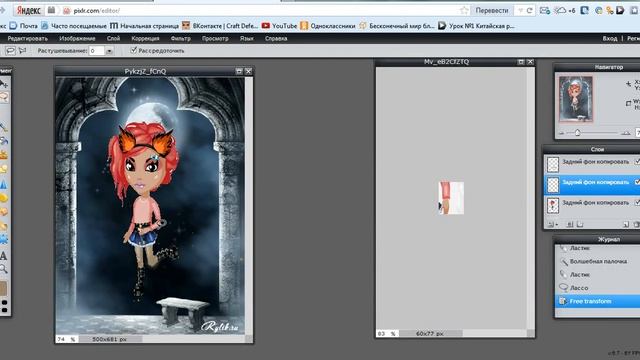Select the Sharpen tool (blue triangle icon)
This screenshot has height=360, width=640.
coord(4,184)
